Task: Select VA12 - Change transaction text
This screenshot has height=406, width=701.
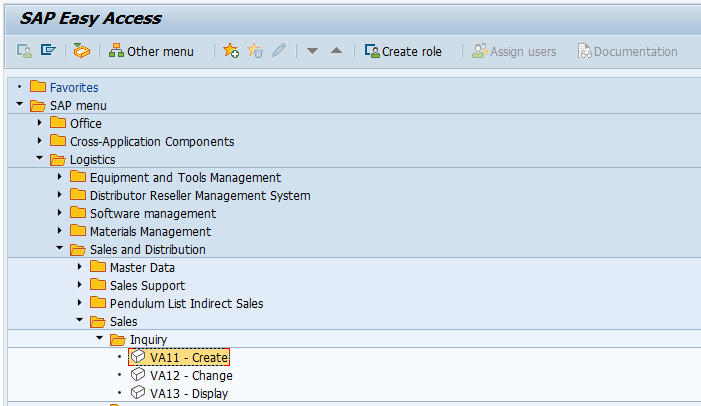Action: click(191, 376)
